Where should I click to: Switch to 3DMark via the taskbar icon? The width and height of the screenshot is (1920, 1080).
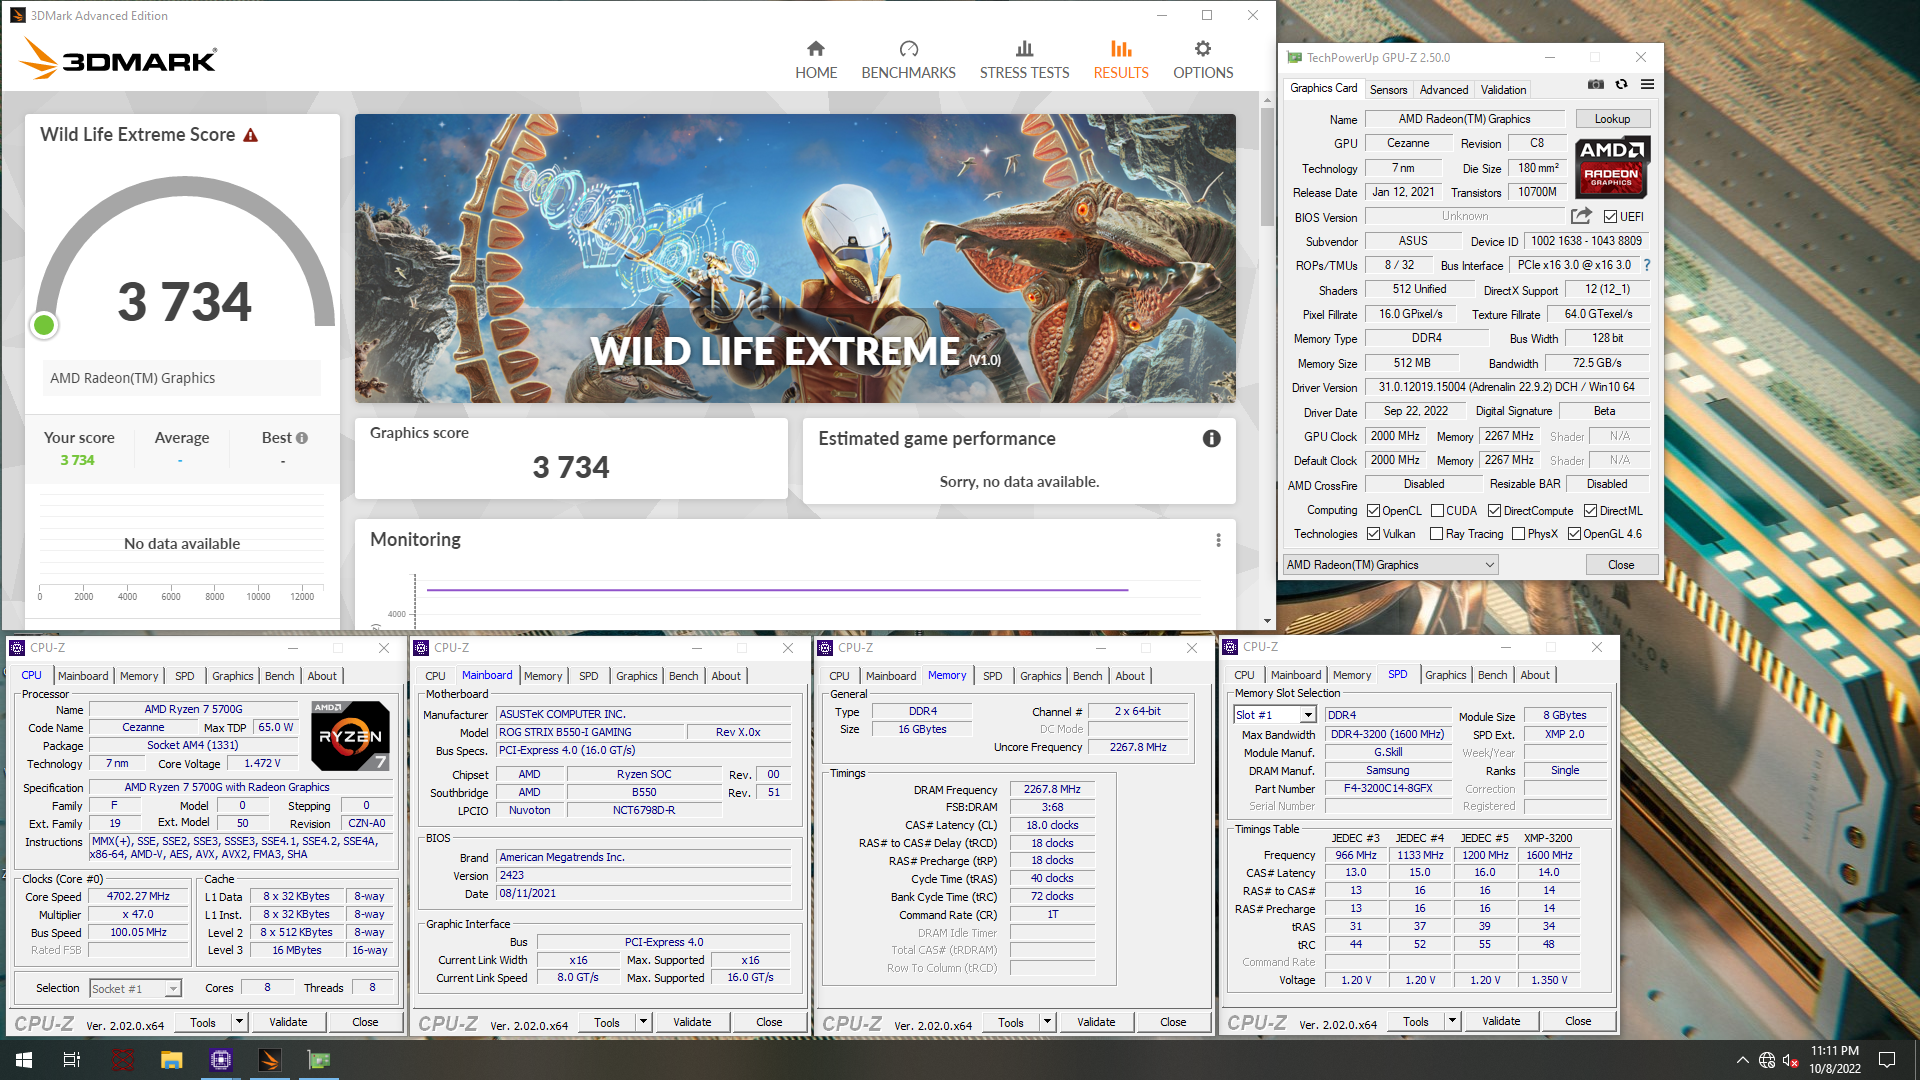(x=269, y=1060)
